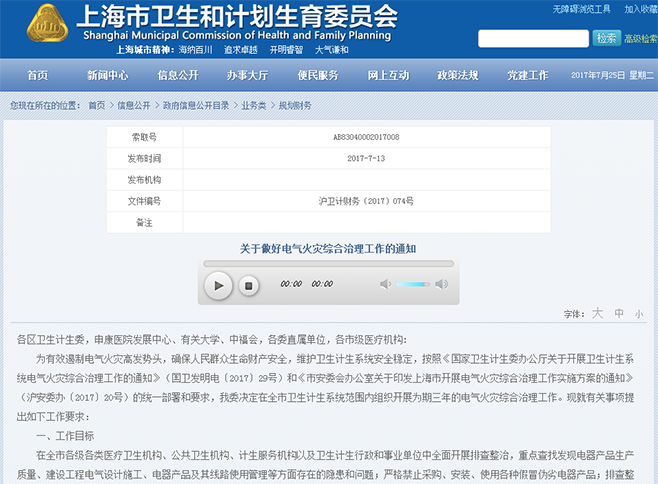Open the 首页 navigation menu item

37,75
